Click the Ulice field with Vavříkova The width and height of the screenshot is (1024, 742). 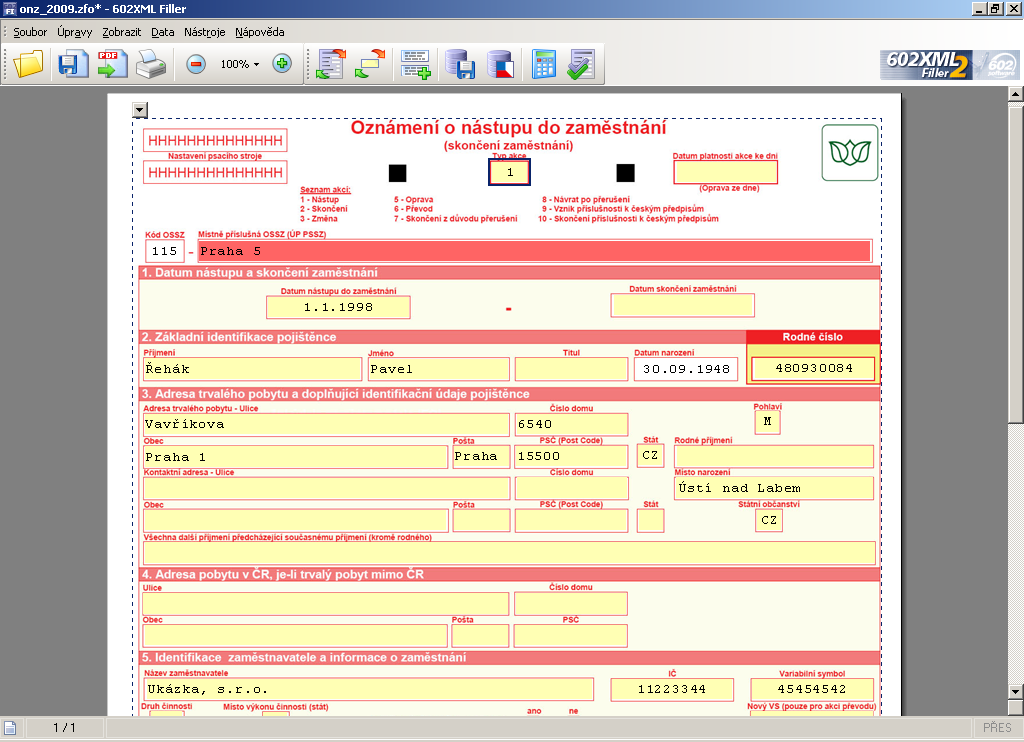pyautogui.click(x=327, y=424)
